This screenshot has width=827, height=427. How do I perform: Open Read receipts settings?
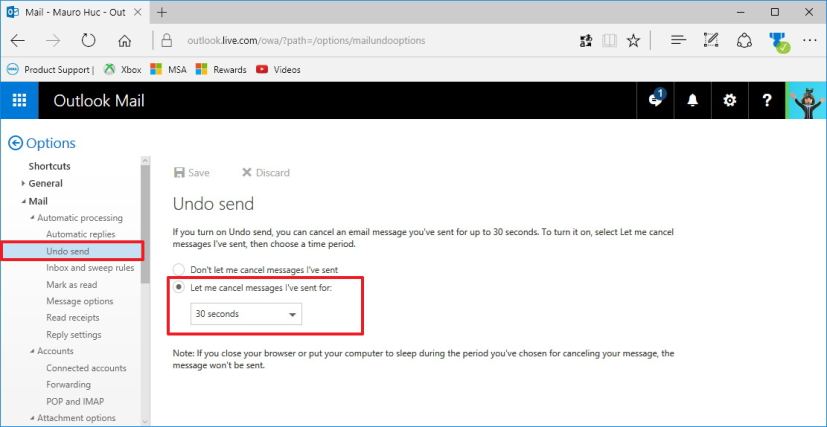[x=73, y=318]
